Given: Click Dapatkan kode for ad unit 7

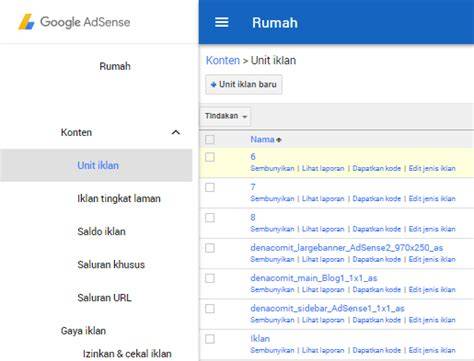Looking at the screenshot, I should click(x=377, y=199).
